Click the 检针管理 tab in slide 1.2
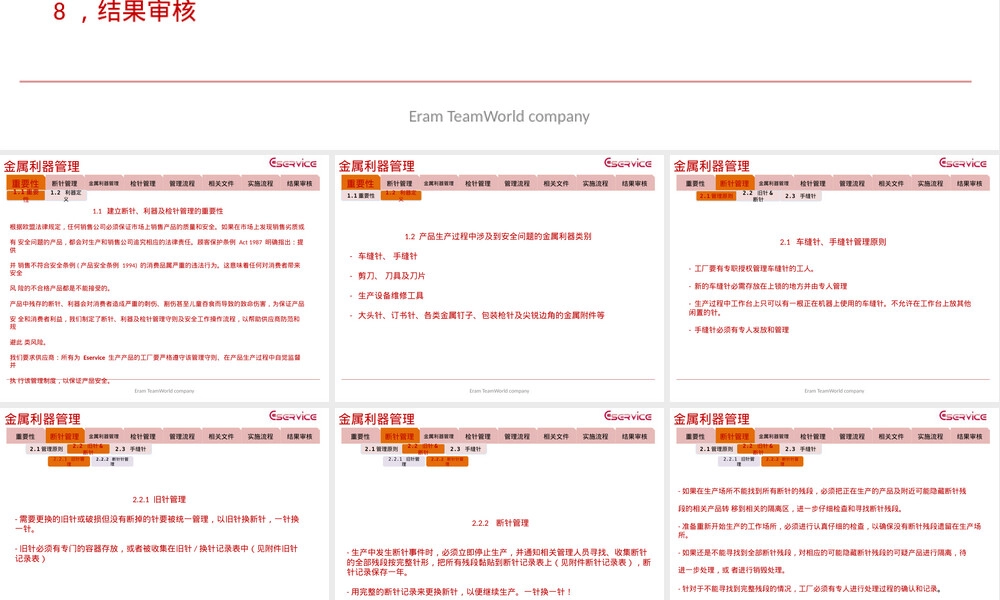This screenshot has width=1000, height=600. [x=478, y=184]
